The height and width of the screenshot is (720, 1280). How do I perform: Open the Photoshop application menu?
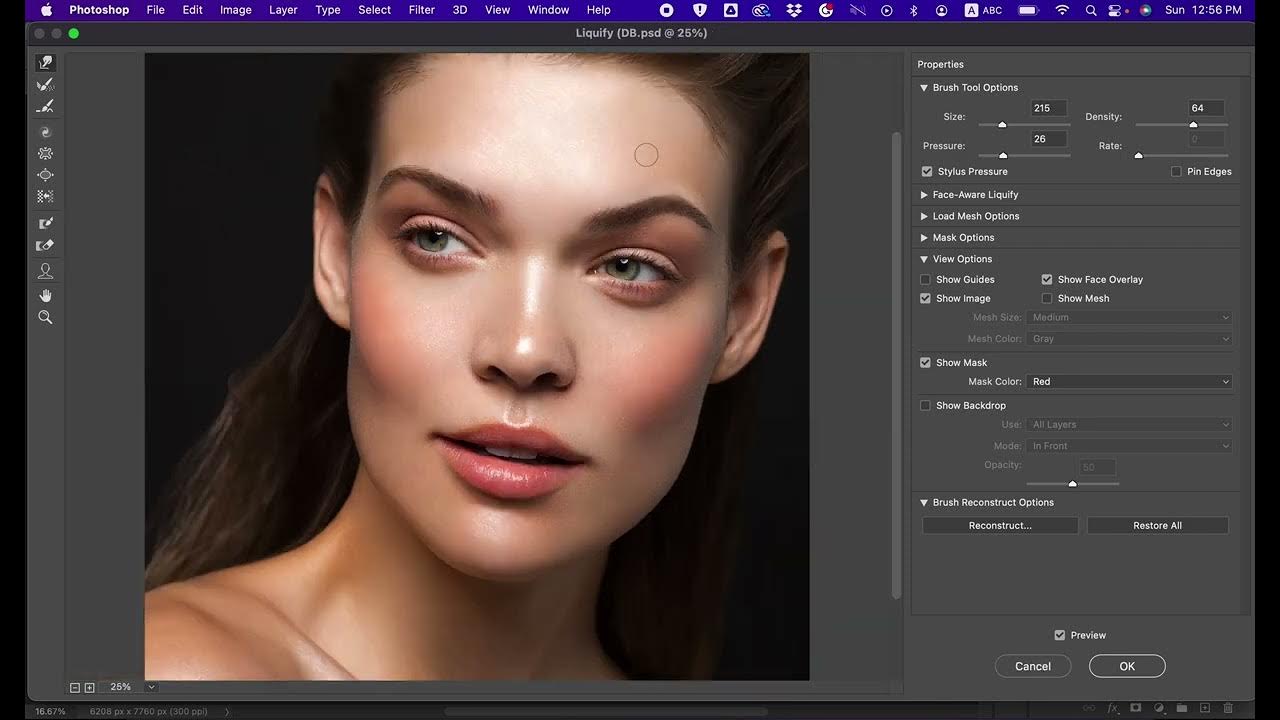[99, 10]
